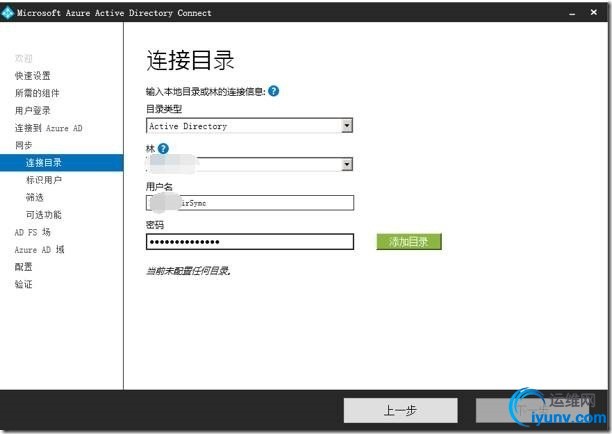This screenshot has height=434, width=612.
Task: Open the 筛选 step
Action: click(x=34, y=197)
